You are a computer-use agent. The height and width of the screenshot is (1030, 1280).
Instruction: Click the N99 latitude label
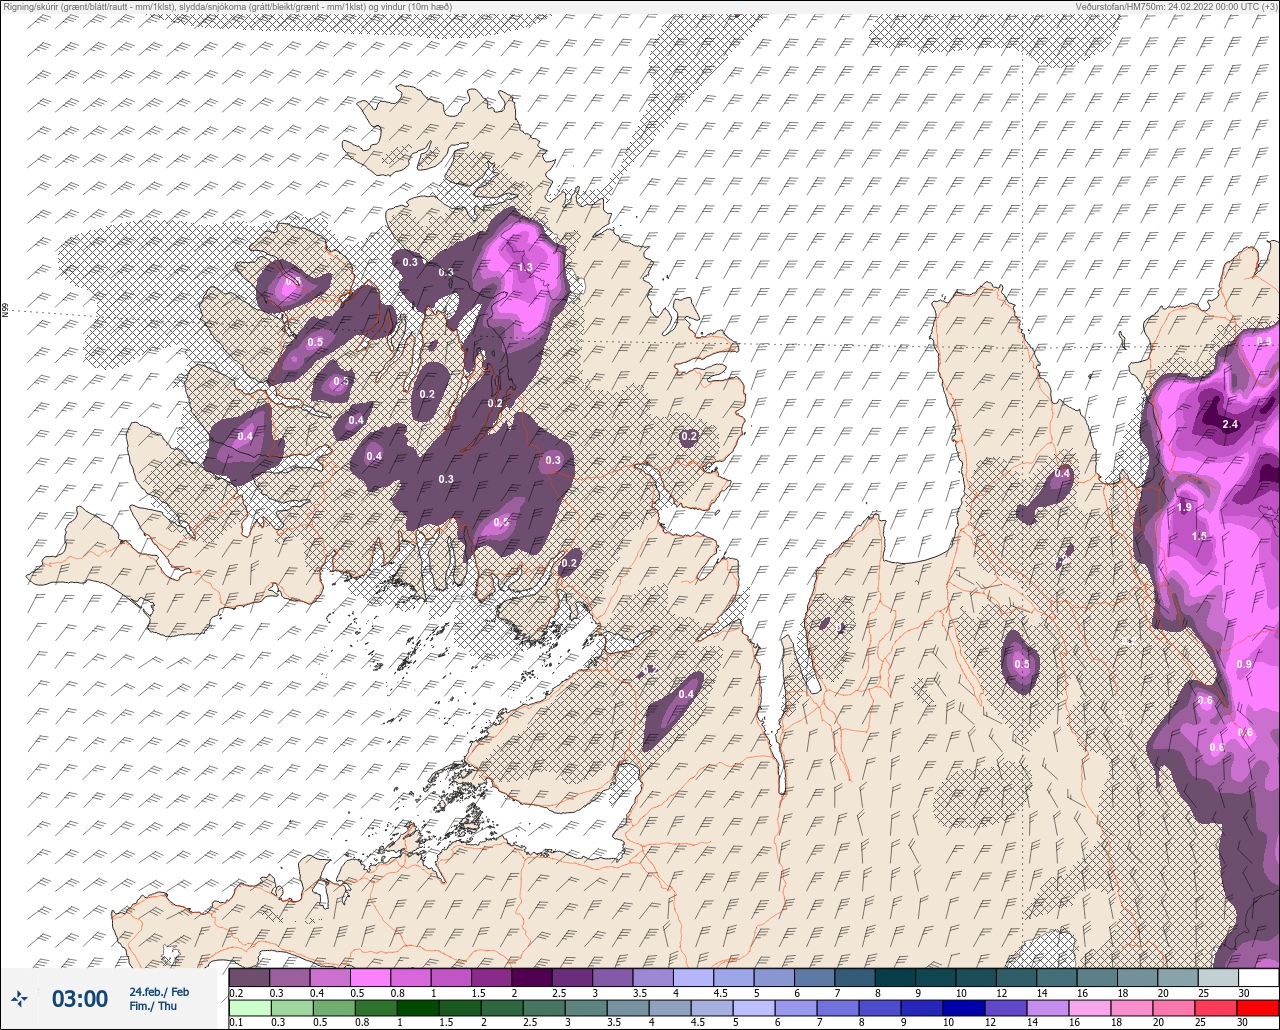(5, 311)
